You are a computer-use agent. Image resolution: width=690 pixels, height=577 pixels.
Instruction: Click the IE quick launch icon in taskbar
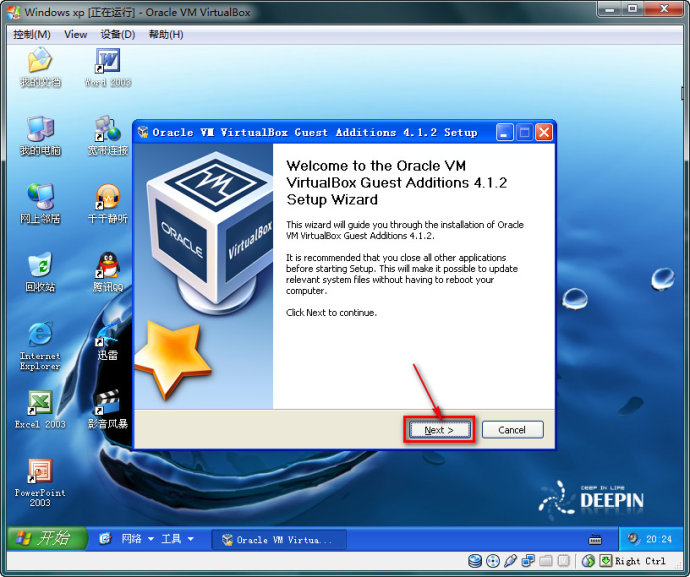105,538
